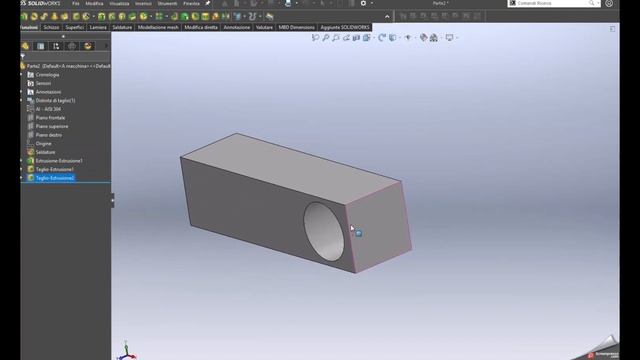Select Piano destro in the tree
The height and width of the screenshot is (360, 640).
(x=49, y=135)
